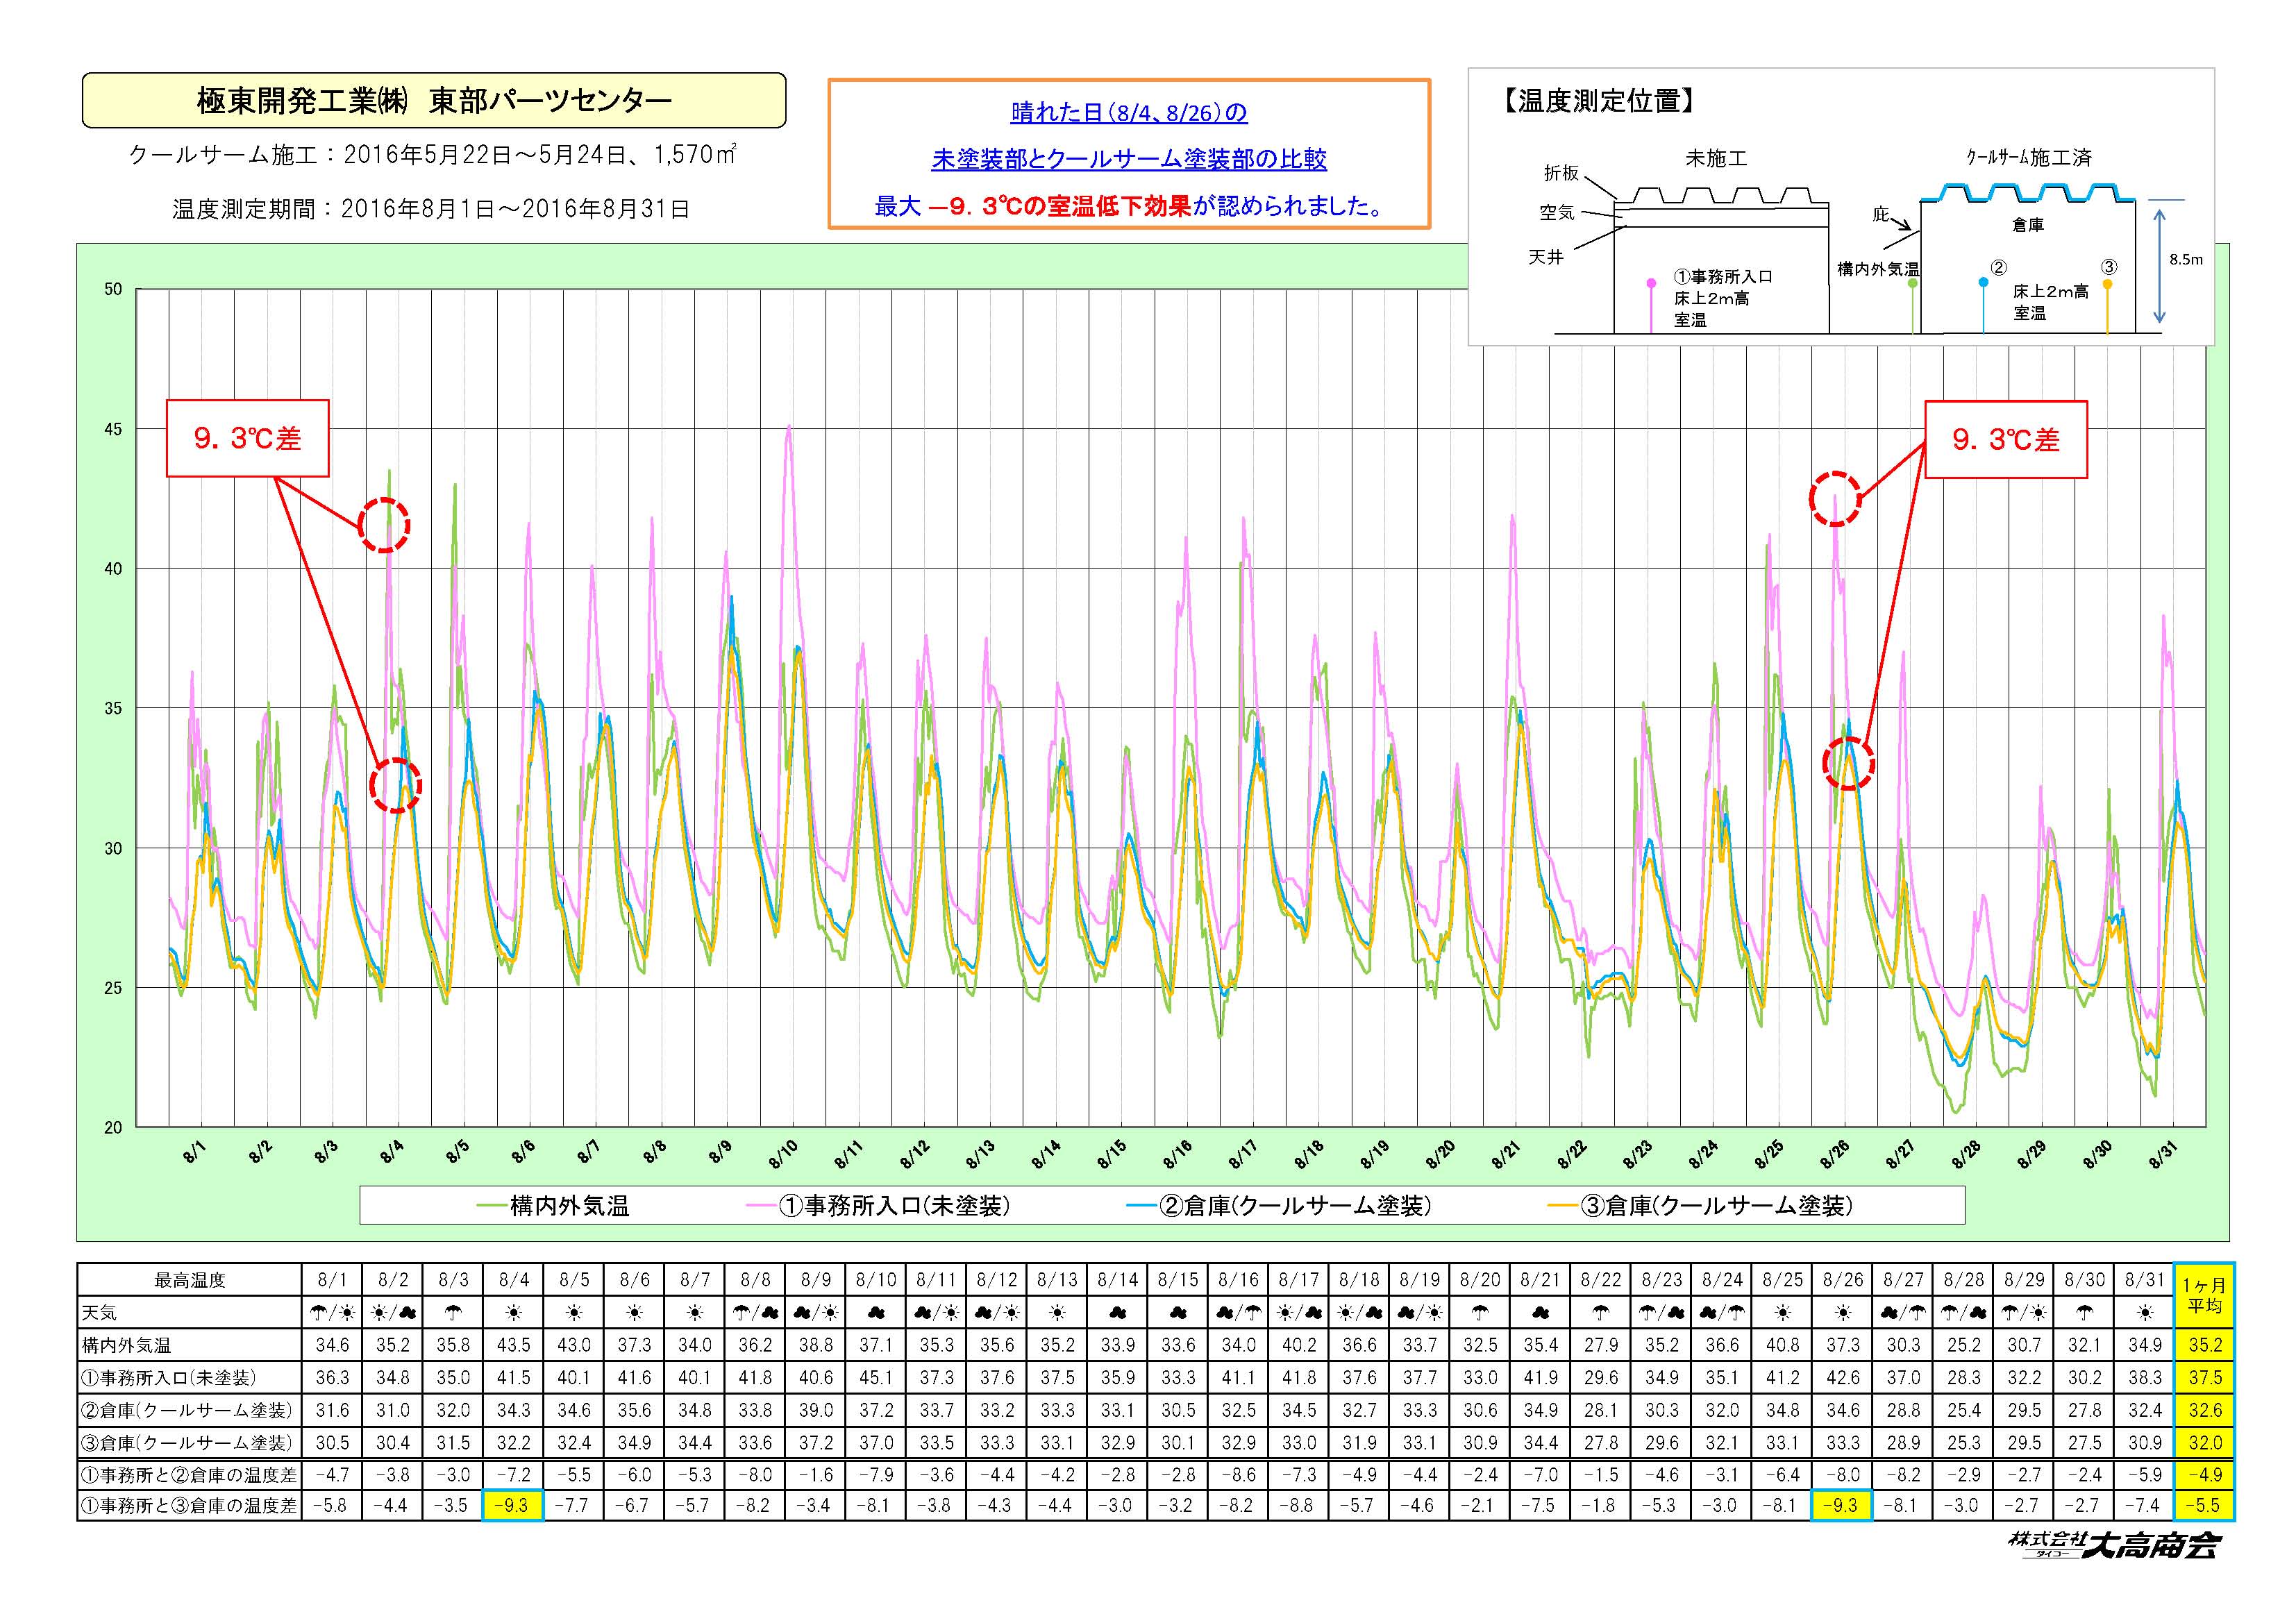
Task: Click the sun weather icon under 8/13
Action: (1057, 1312)
